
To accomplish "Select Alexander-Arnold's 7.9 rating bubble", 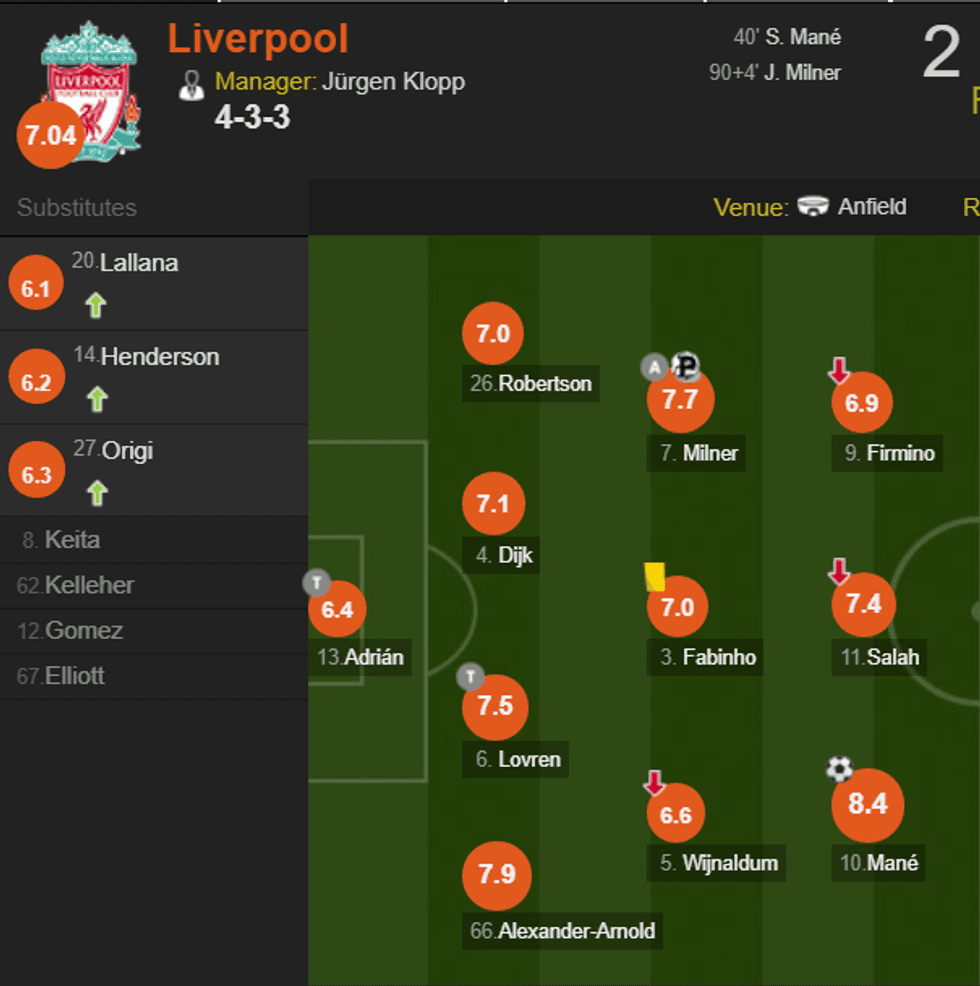I will [x=496, y=875].
